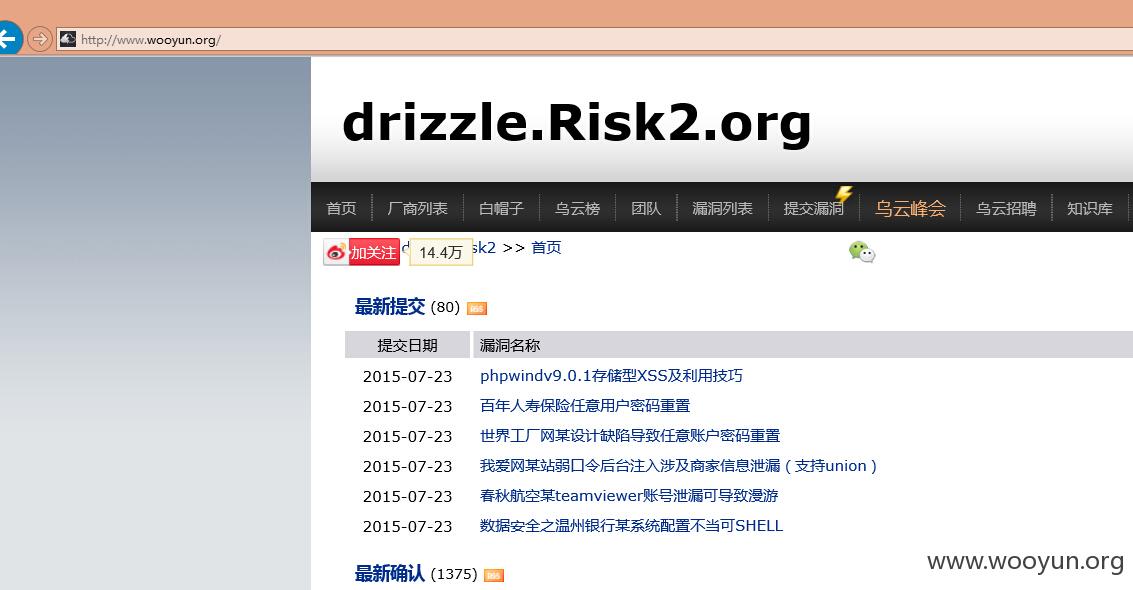Open the 团队 menu item

pos(646,209)
